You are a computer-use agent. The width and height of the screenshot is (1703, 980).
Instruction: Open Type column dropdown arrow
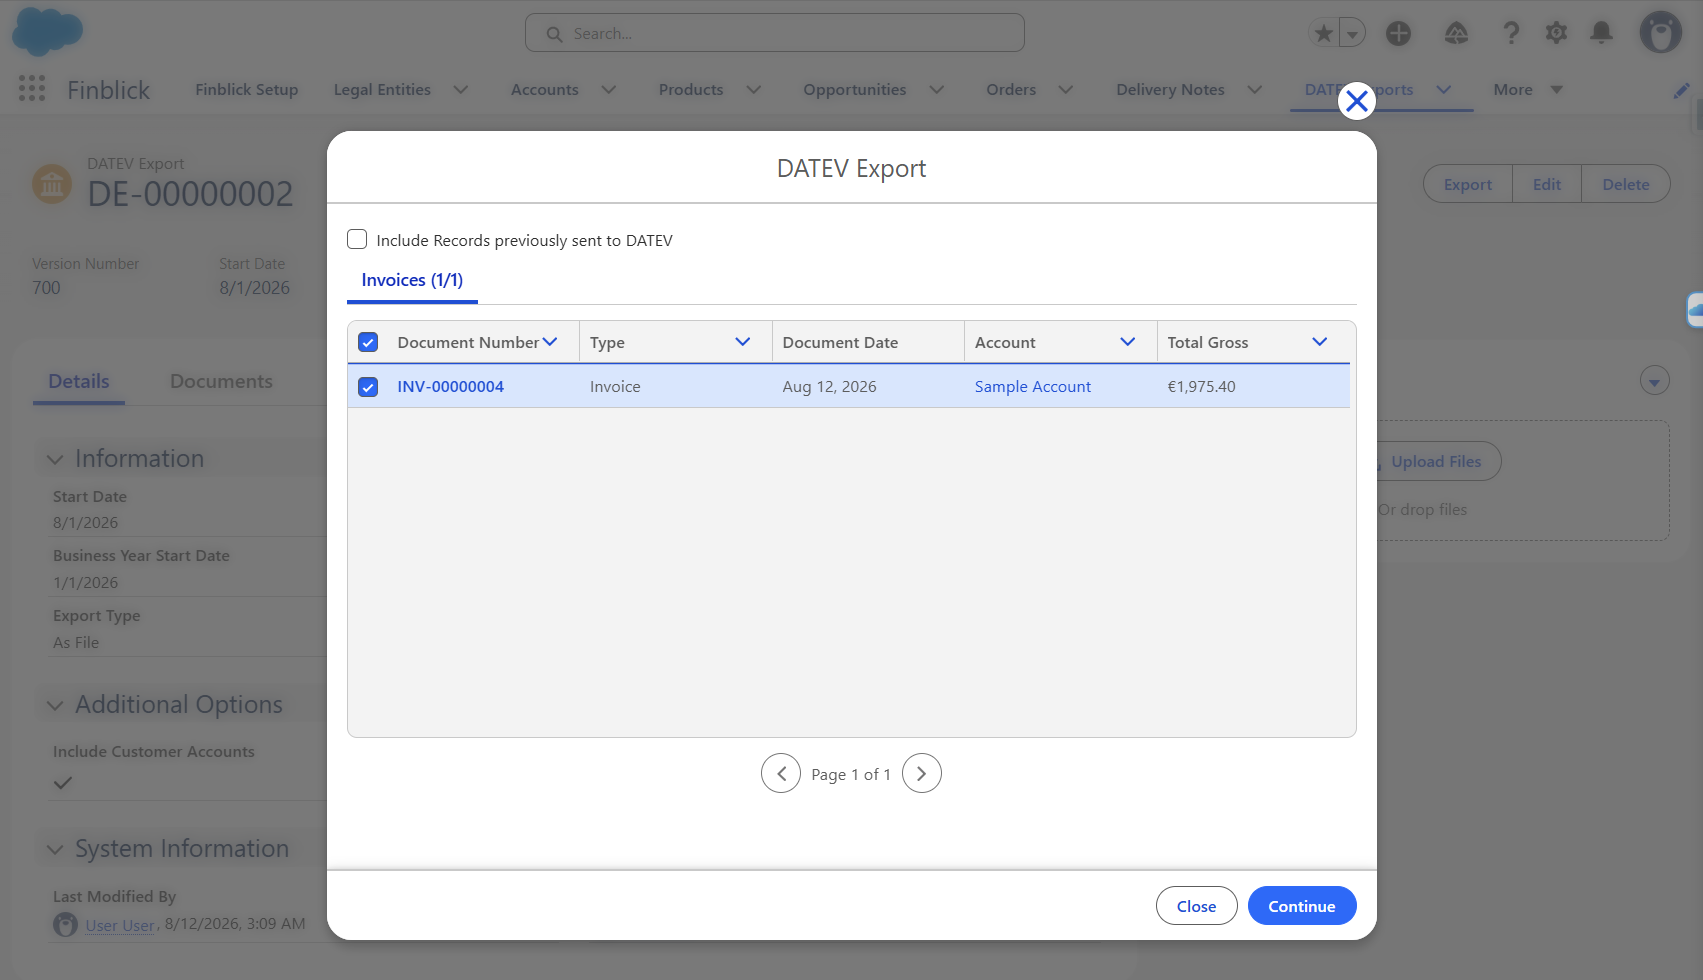pos(742,342)
